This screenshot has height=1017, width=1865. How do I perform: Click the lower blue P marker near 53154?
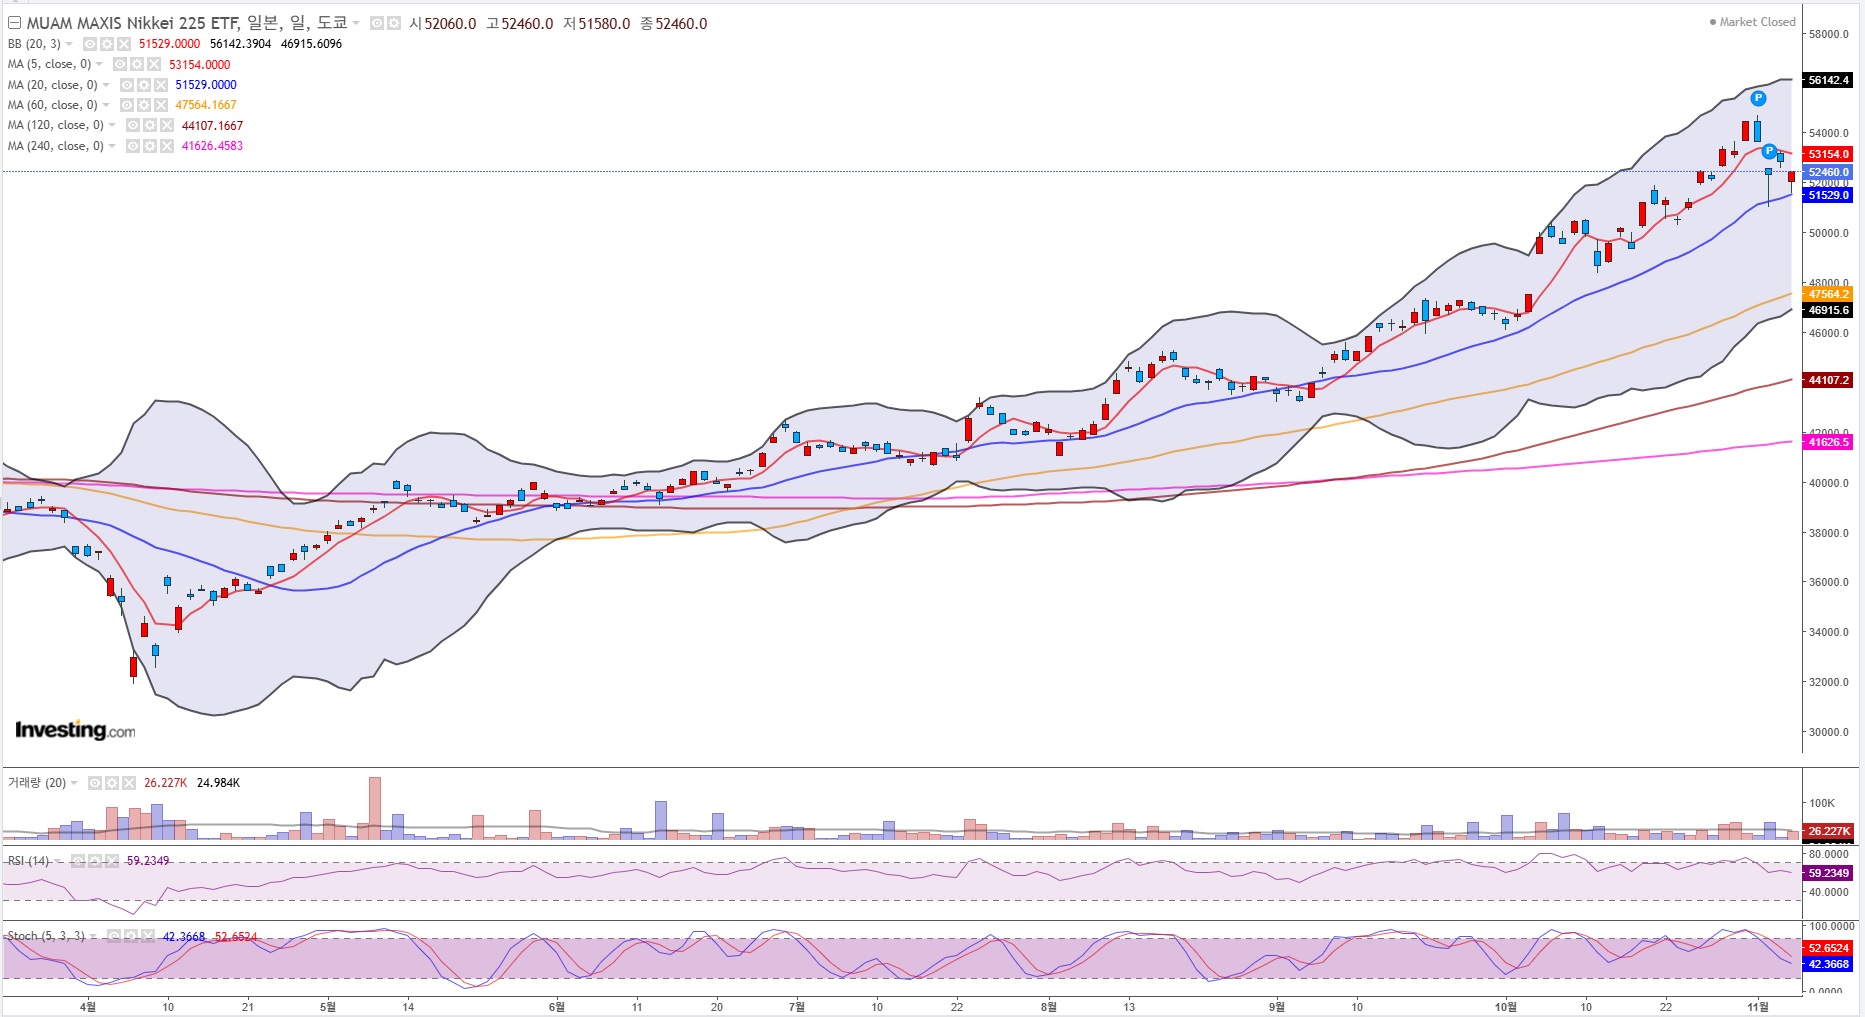[x=1769, y=152]
